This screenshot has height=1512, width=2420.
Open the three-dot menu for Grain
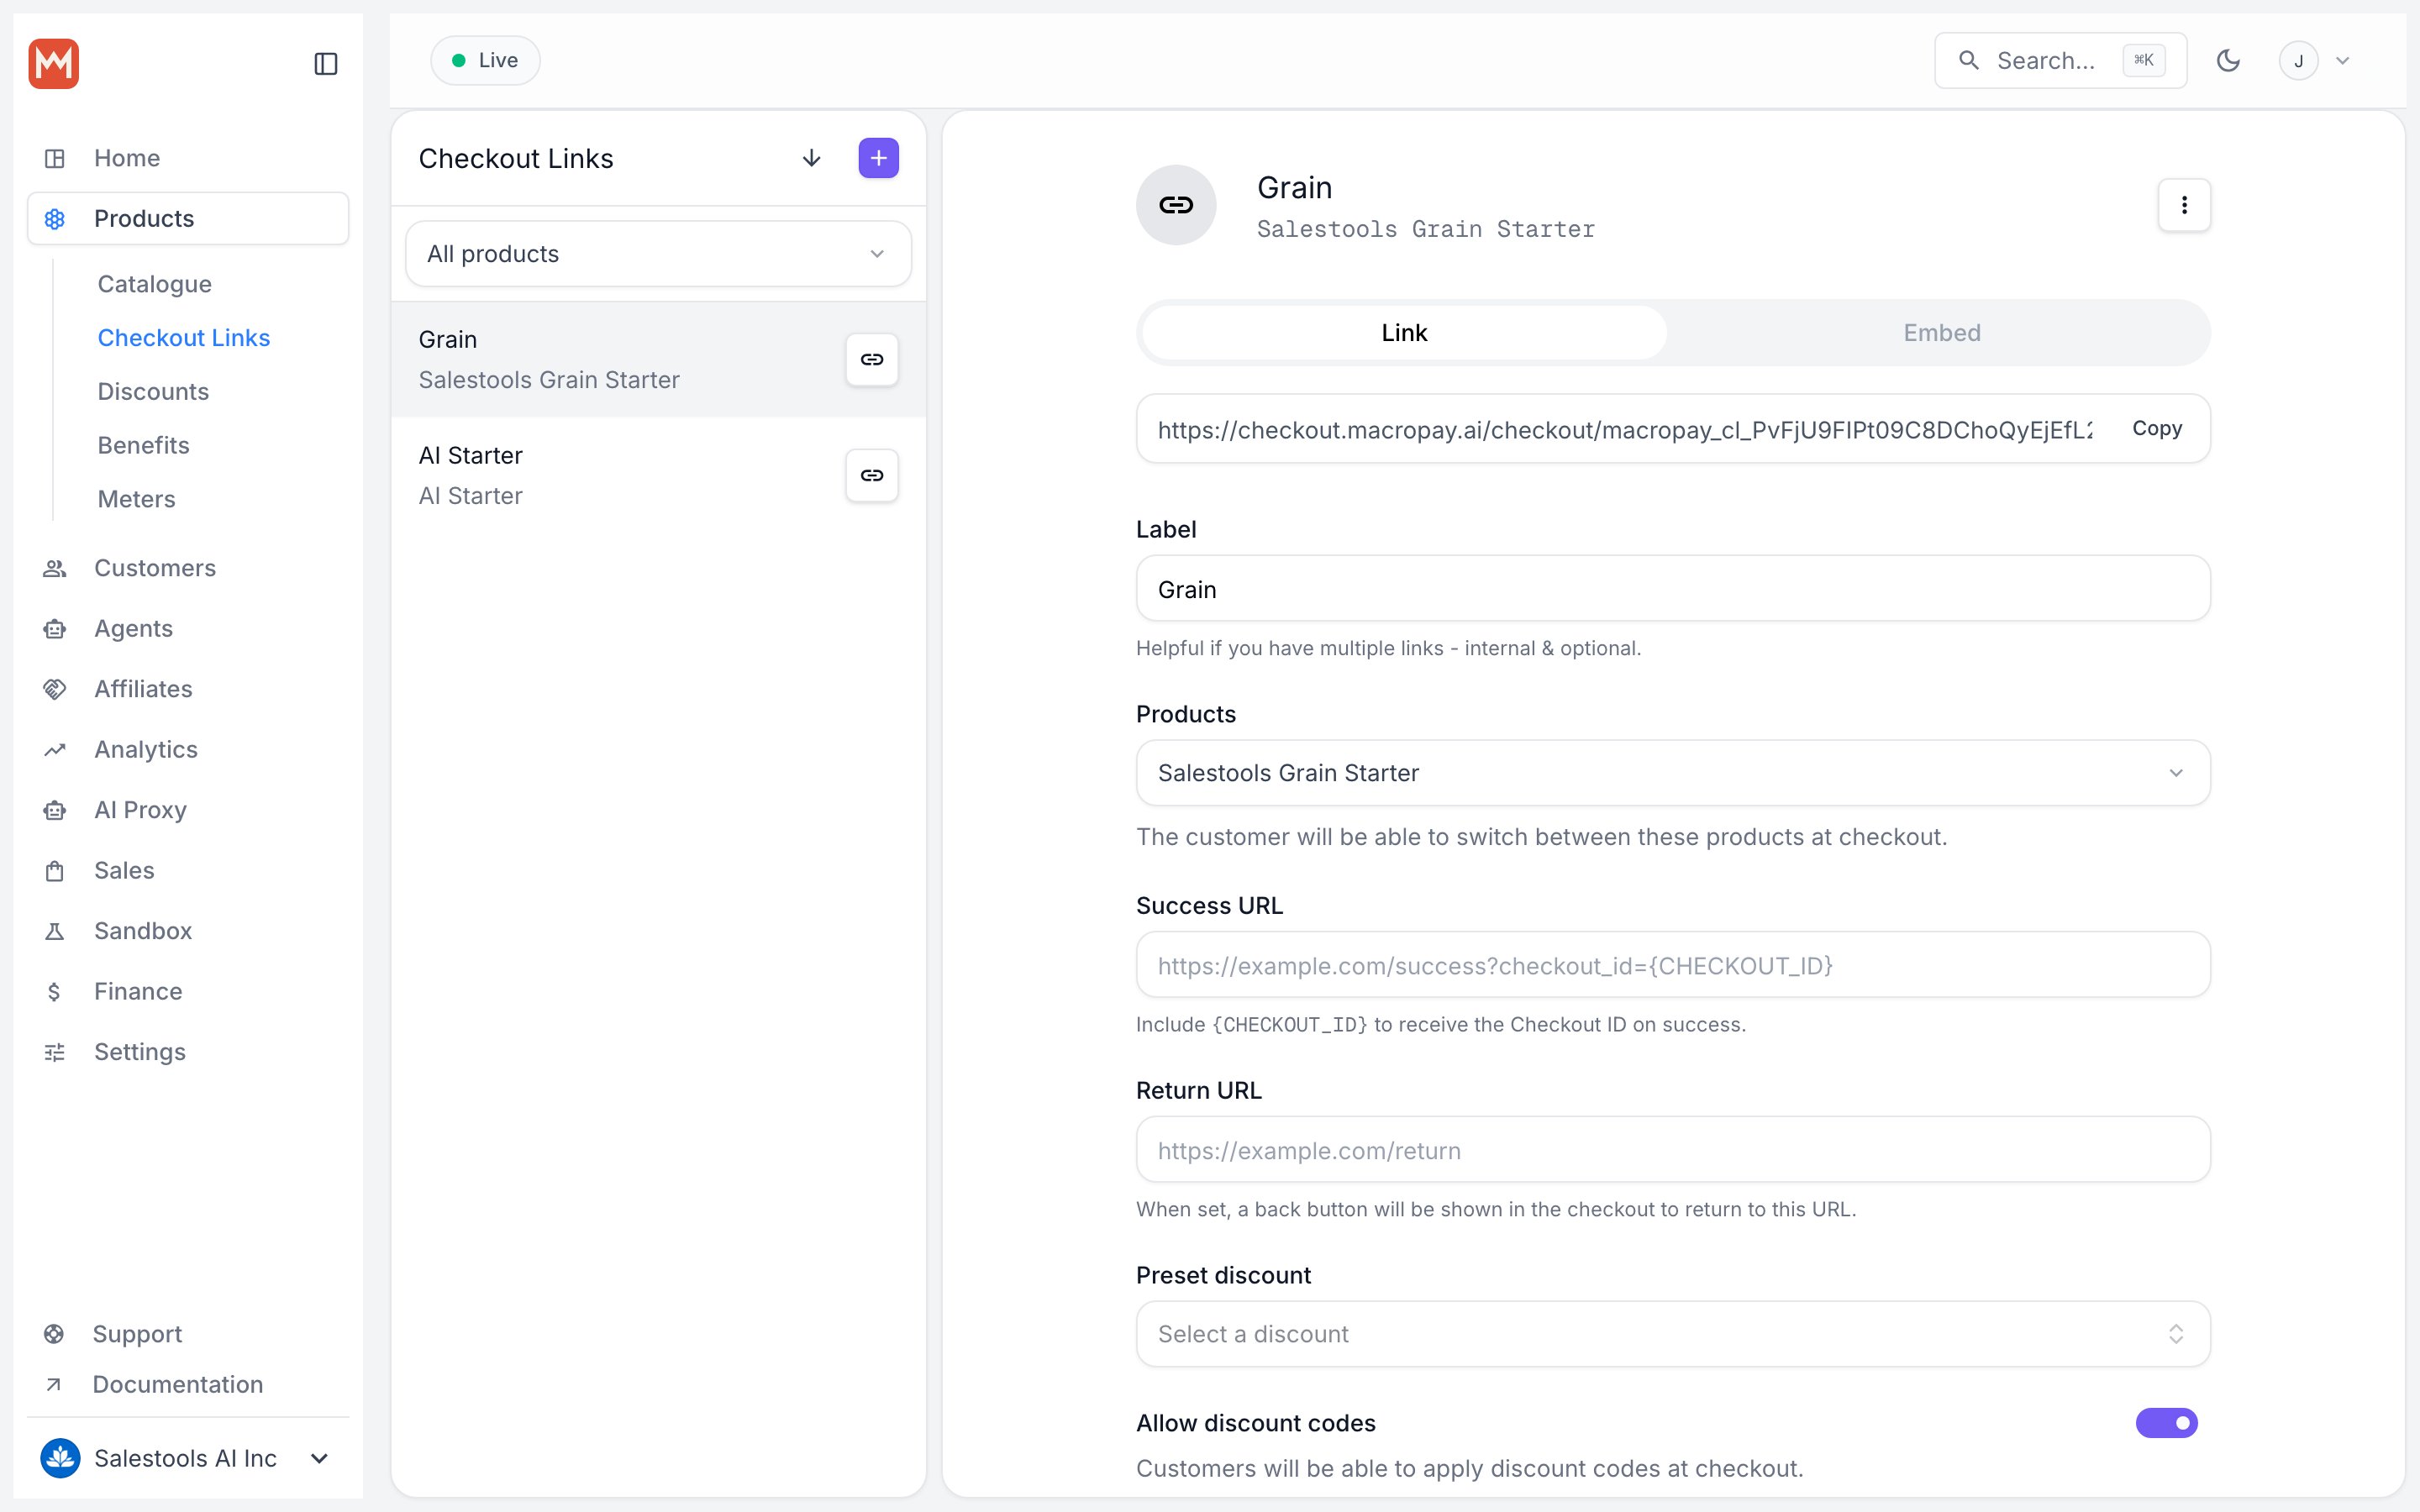point(2184,205)
